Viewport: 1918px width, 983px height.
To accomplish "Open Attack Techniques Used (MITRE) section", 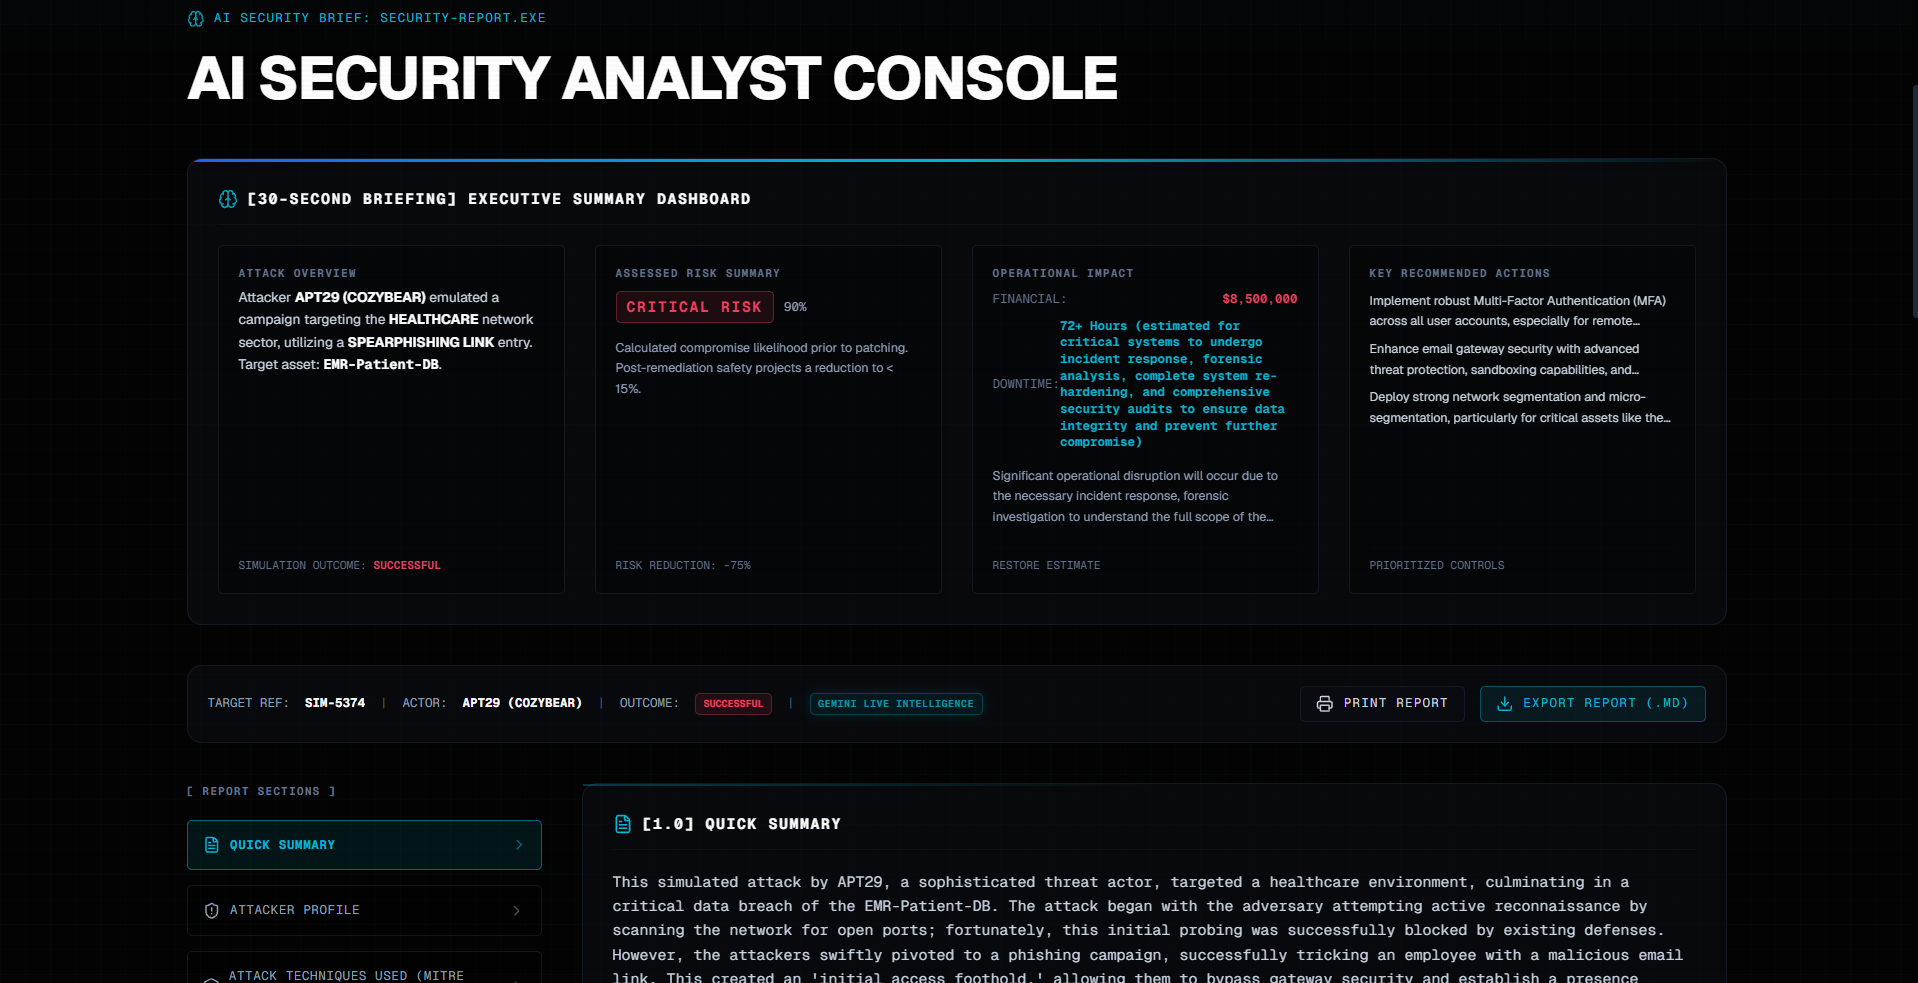I will pos(364,968).
